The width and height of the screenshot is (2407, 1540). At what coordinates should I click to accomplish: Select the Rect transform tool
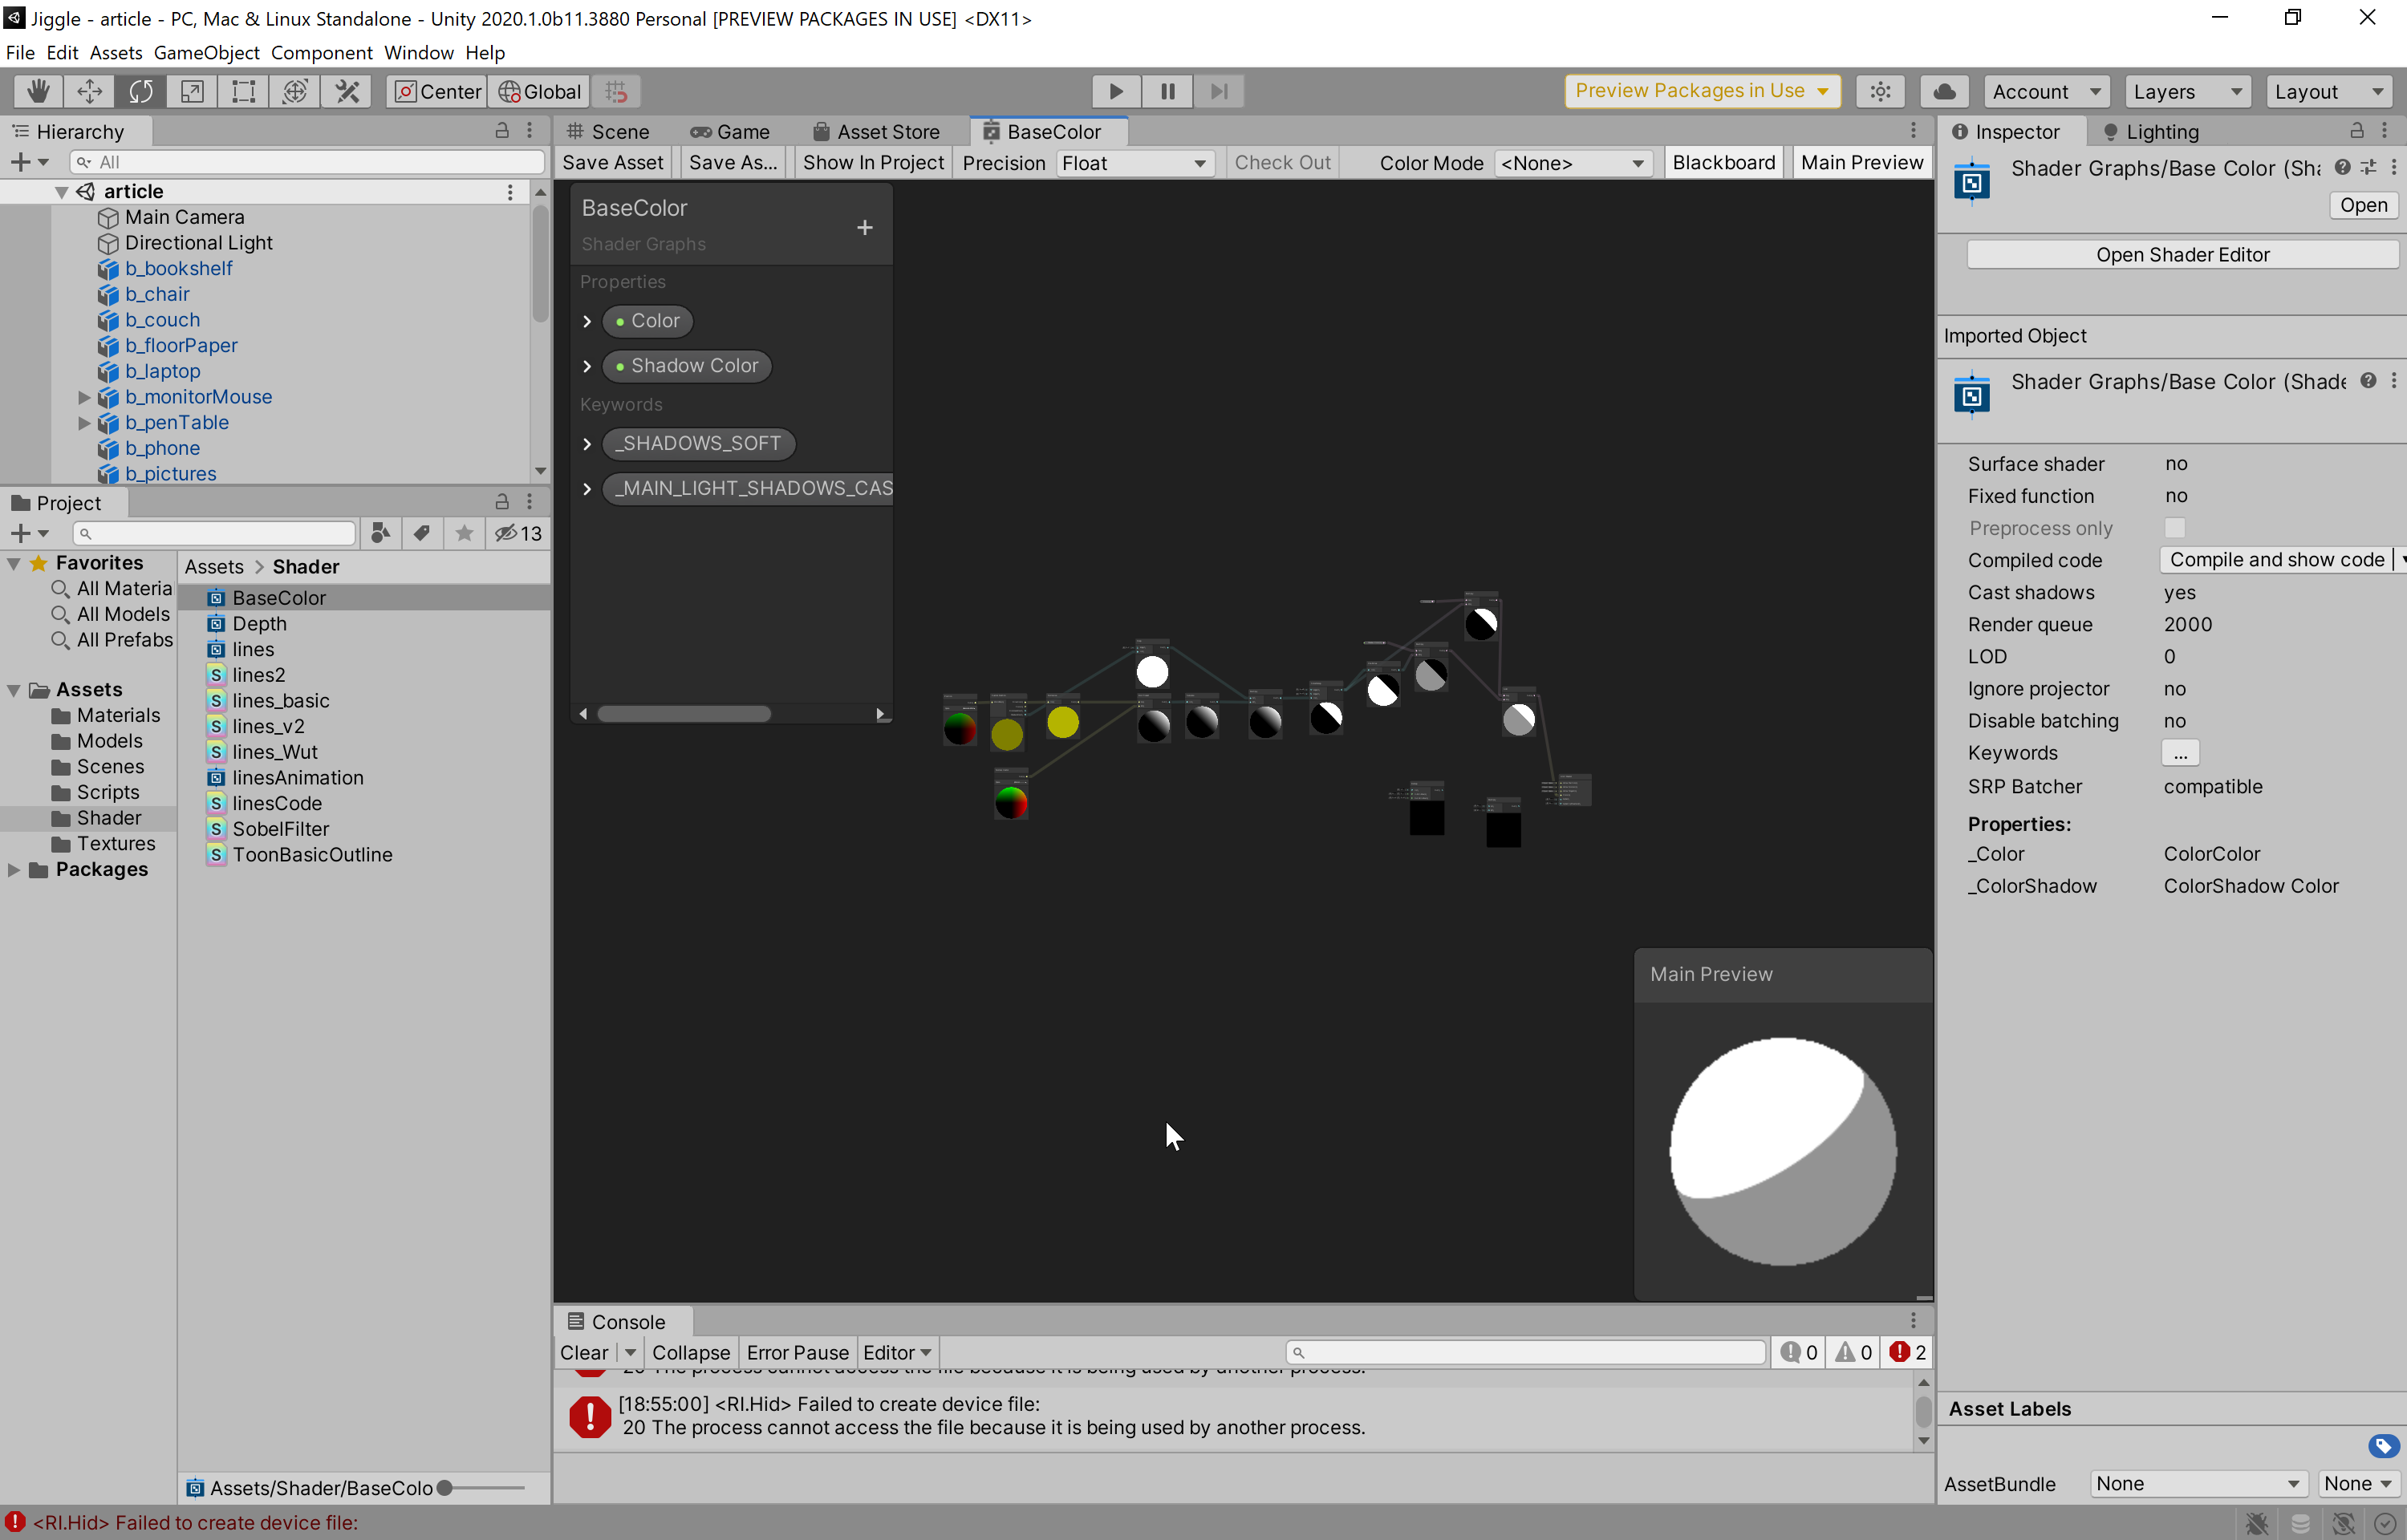pyautogui.click(x=243, y=91)
